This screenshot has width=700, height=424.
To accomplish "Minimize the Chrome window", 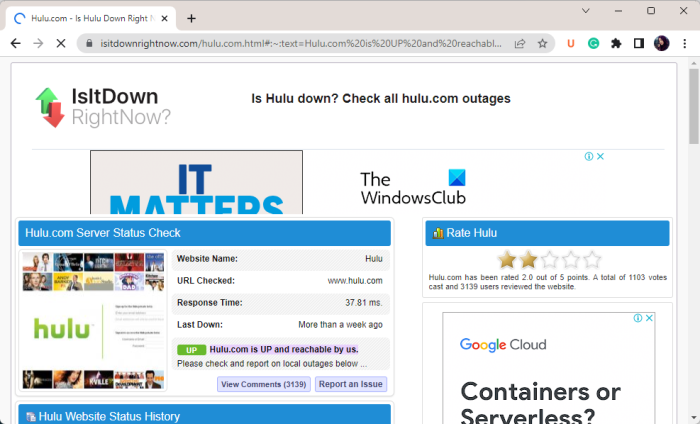I will (618, 11).
